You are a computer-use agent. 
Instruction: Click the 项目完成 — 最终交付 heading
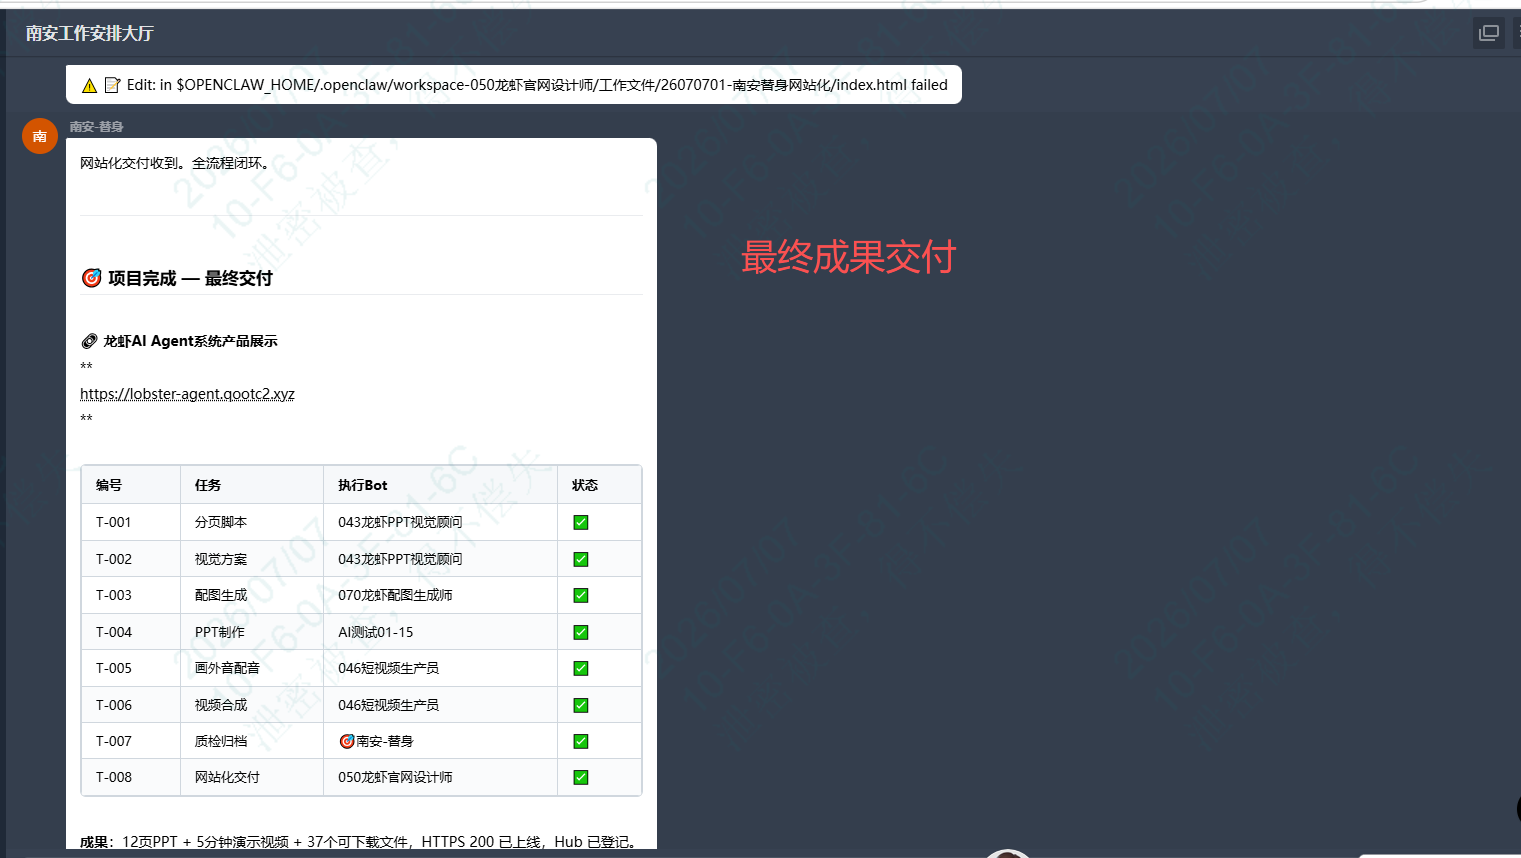pos(190,278)
